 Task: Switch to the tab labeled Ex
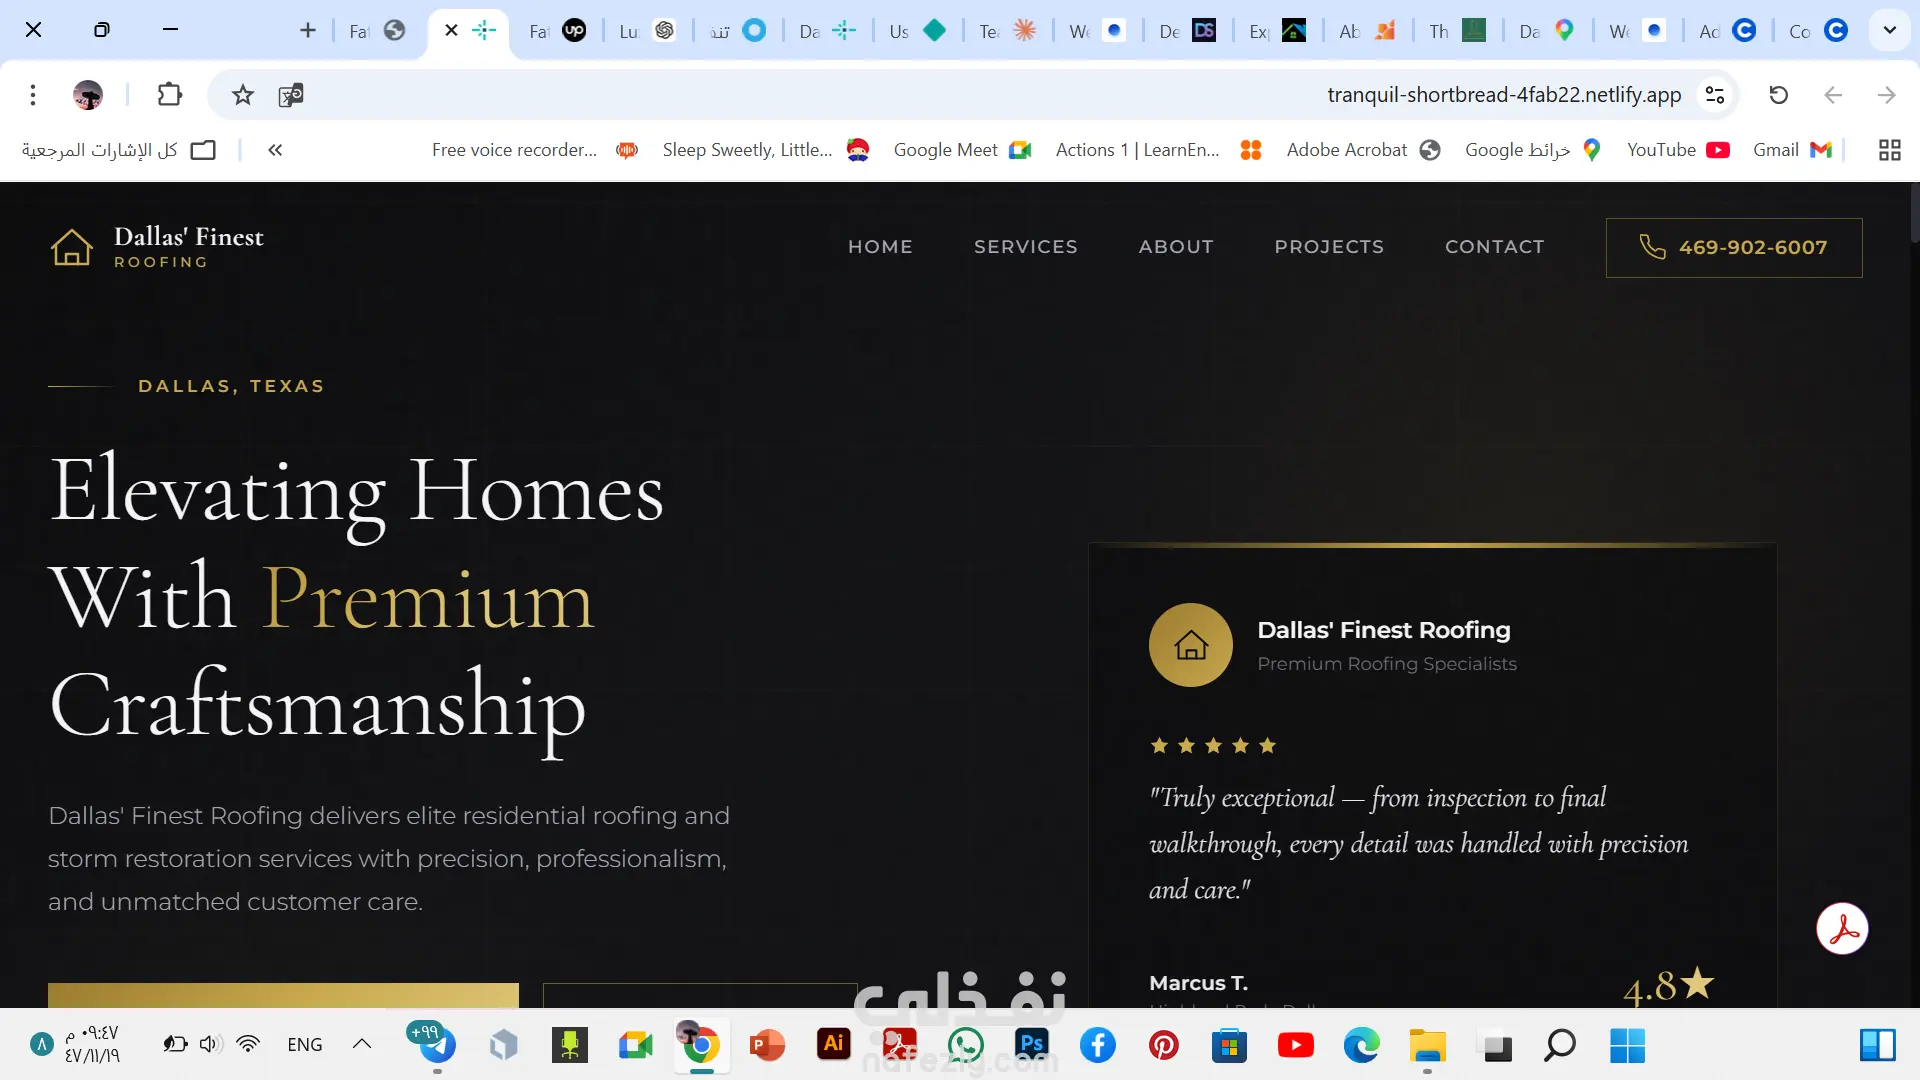1276,31
